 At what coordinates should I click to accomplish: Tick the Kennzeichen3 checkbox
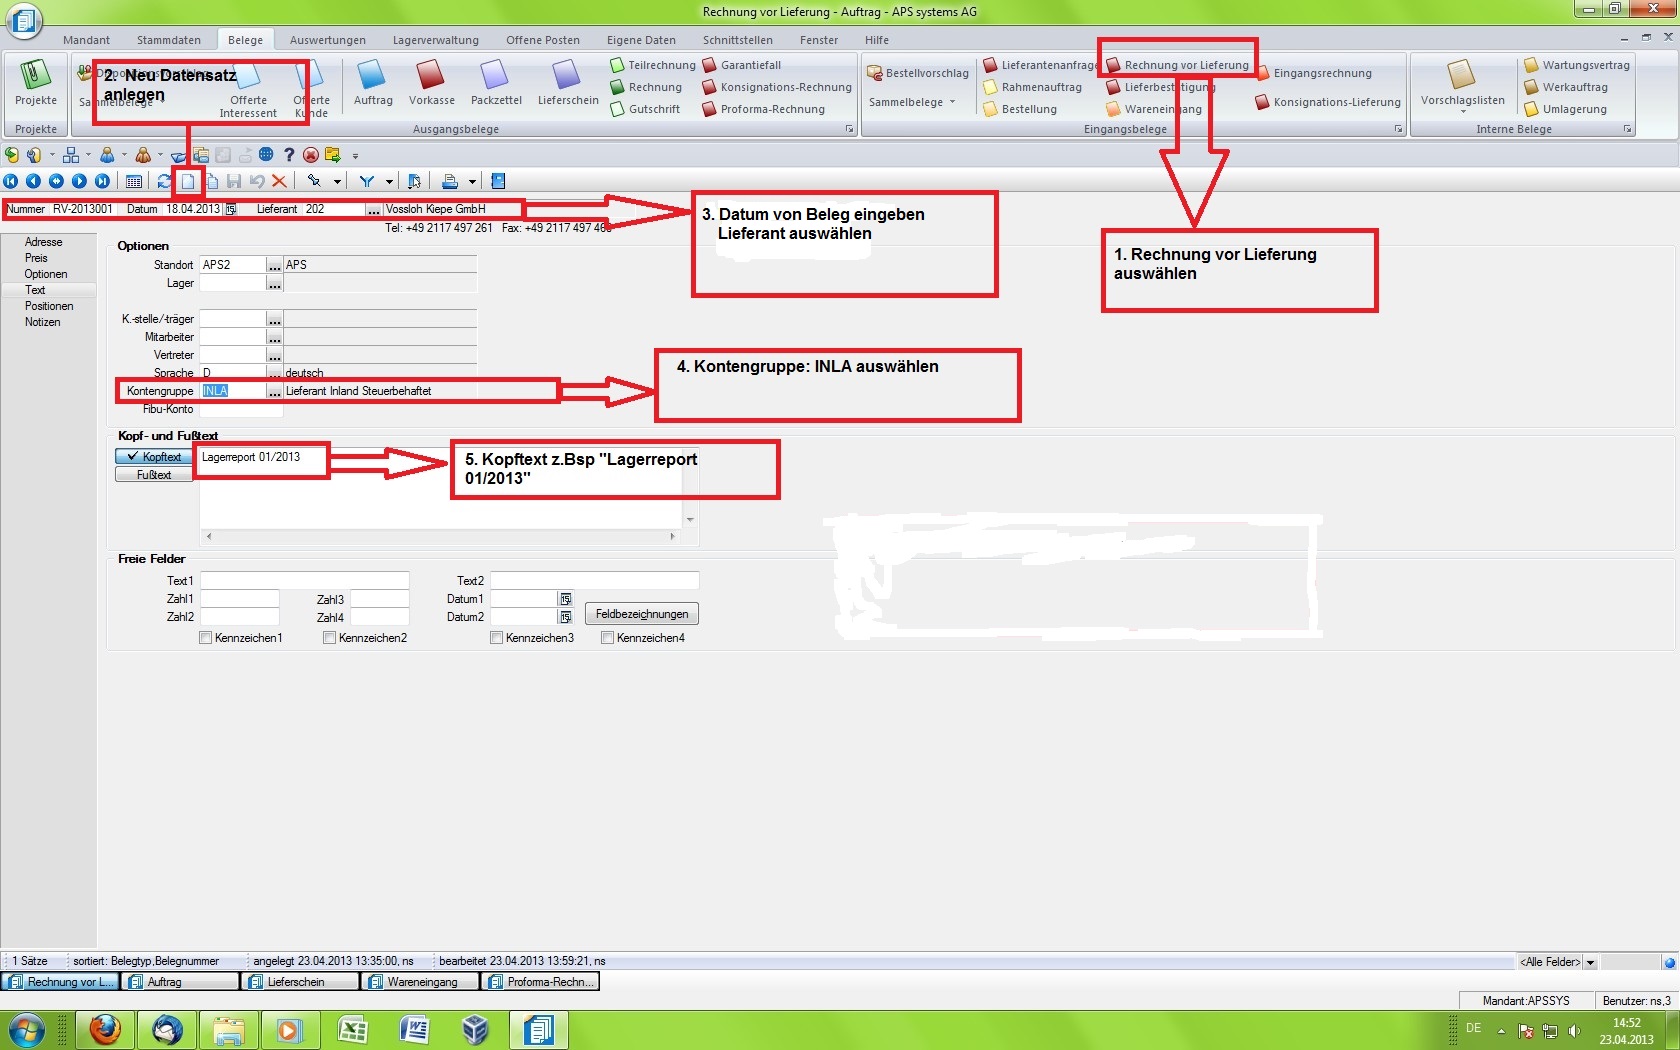tap(497, 638)
